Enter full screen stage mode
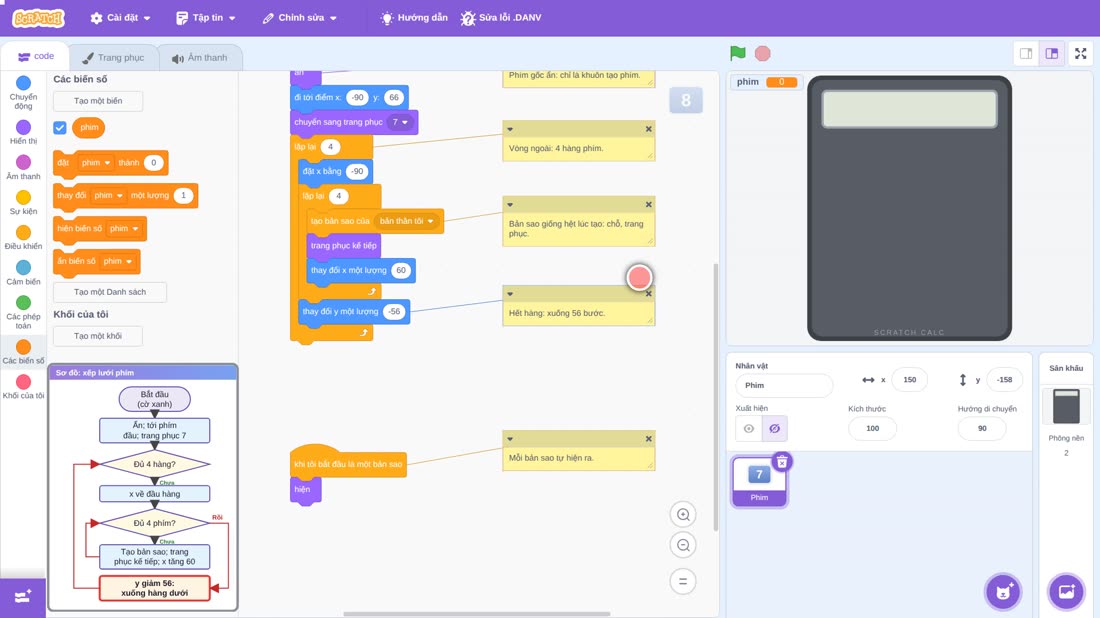Image resolution: width=1100 pixels, height=618 pixels. (1080, 53)
